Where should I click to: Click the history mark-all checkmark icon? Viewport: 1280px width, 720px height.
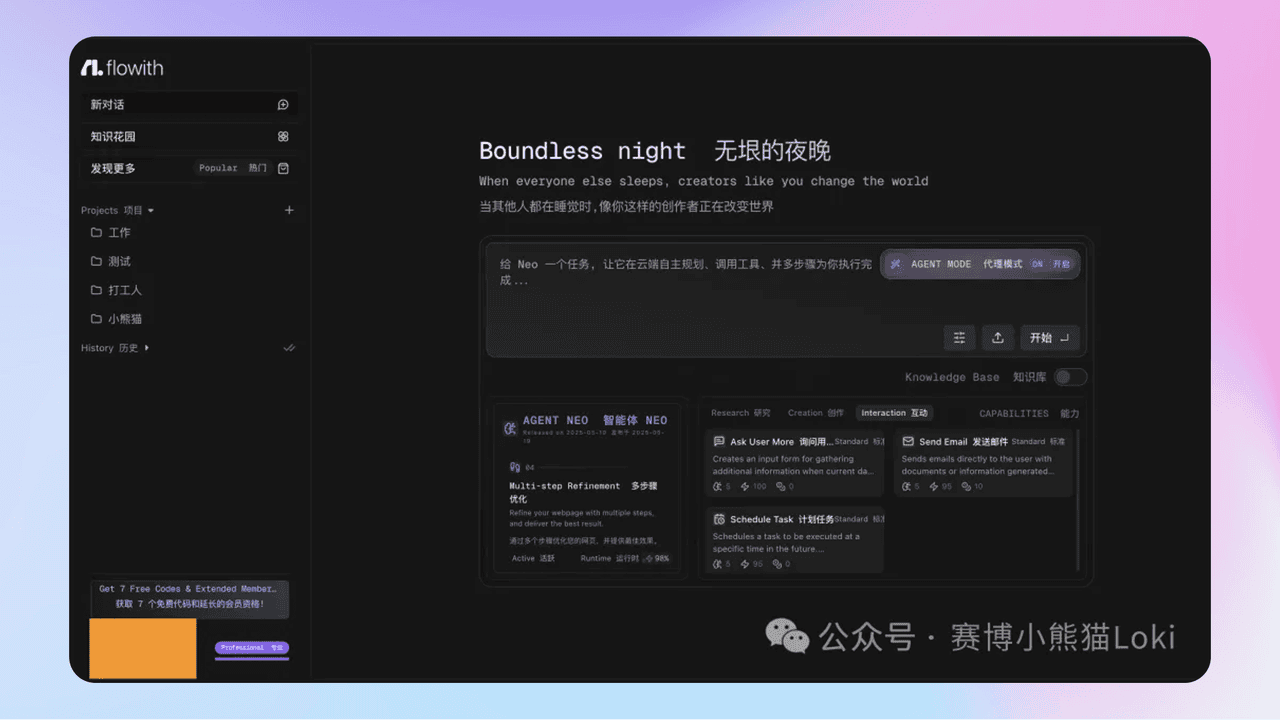289,348
